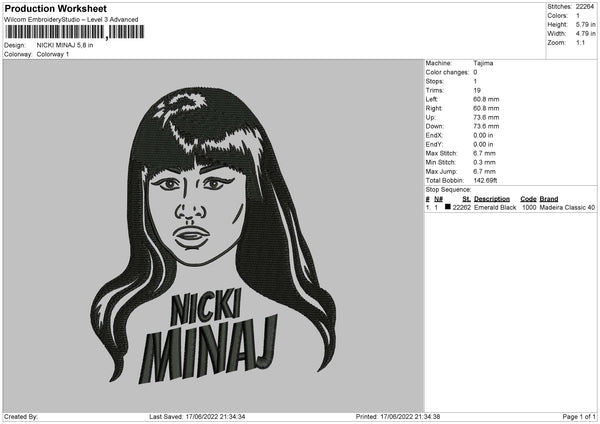Click 'Wilcom EmbroideryStudio – Level 3 Advanced' text
This screenshot has width=600, height=424.
(71, 20)
